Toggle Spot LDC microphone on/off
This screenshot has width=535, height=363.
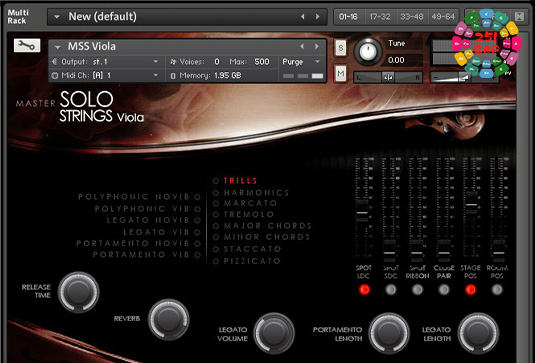(x=364, y=290)
